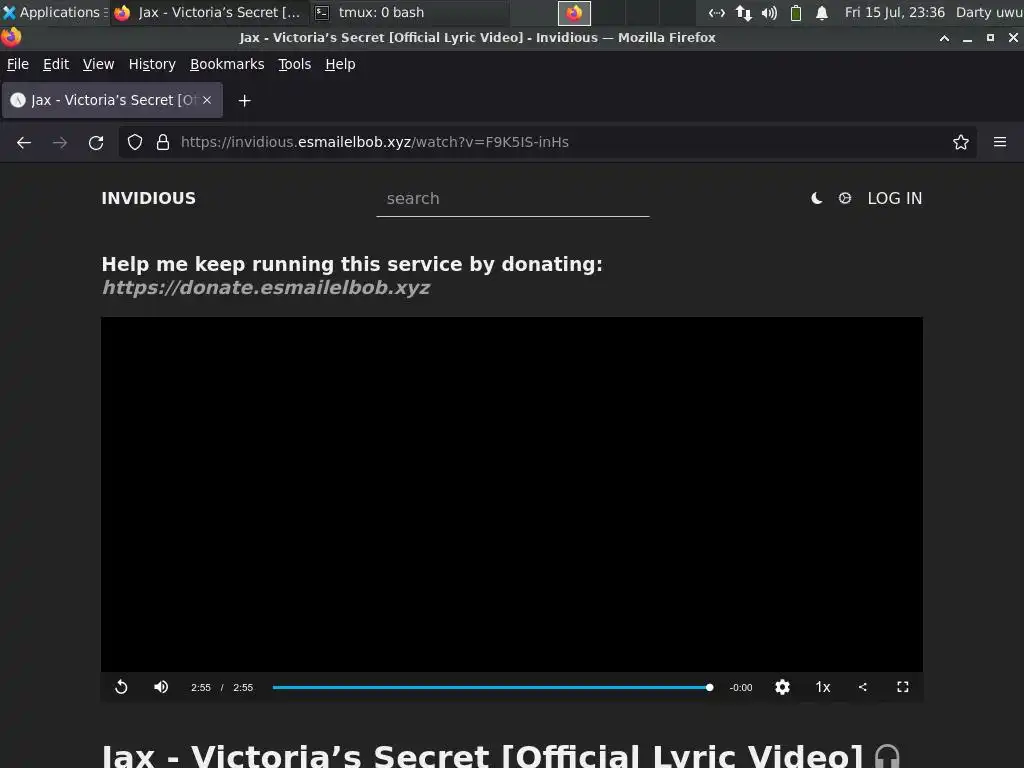Viewport: 1024px width, 768px height.
Task: Bookmark this page with star
Action: [960, 142]
